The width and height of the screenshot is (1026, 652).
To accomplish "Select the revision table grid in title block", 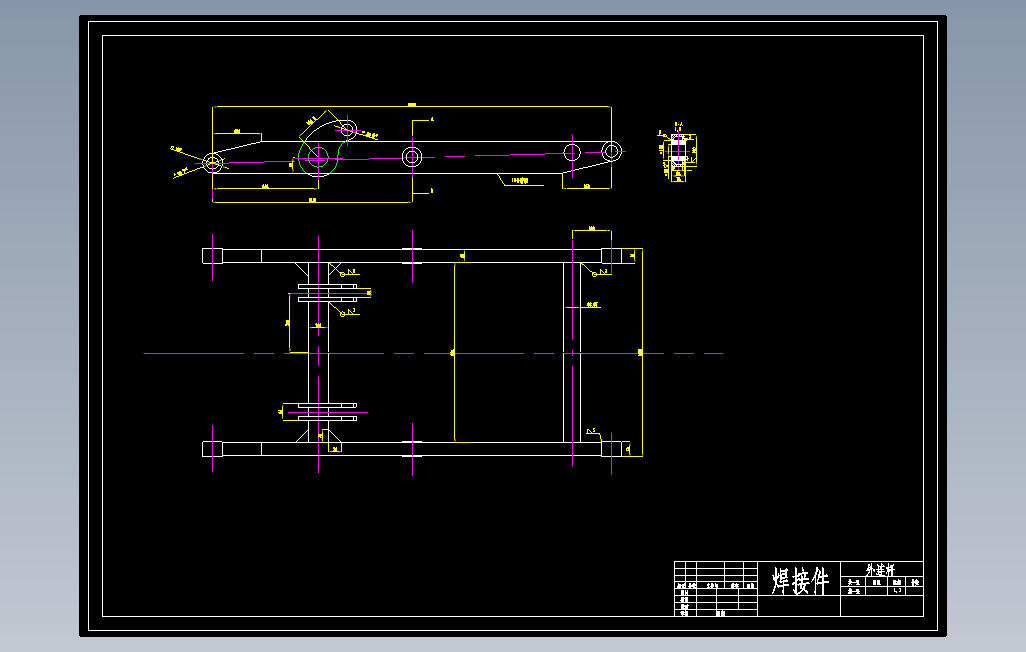I will [716, 589].
